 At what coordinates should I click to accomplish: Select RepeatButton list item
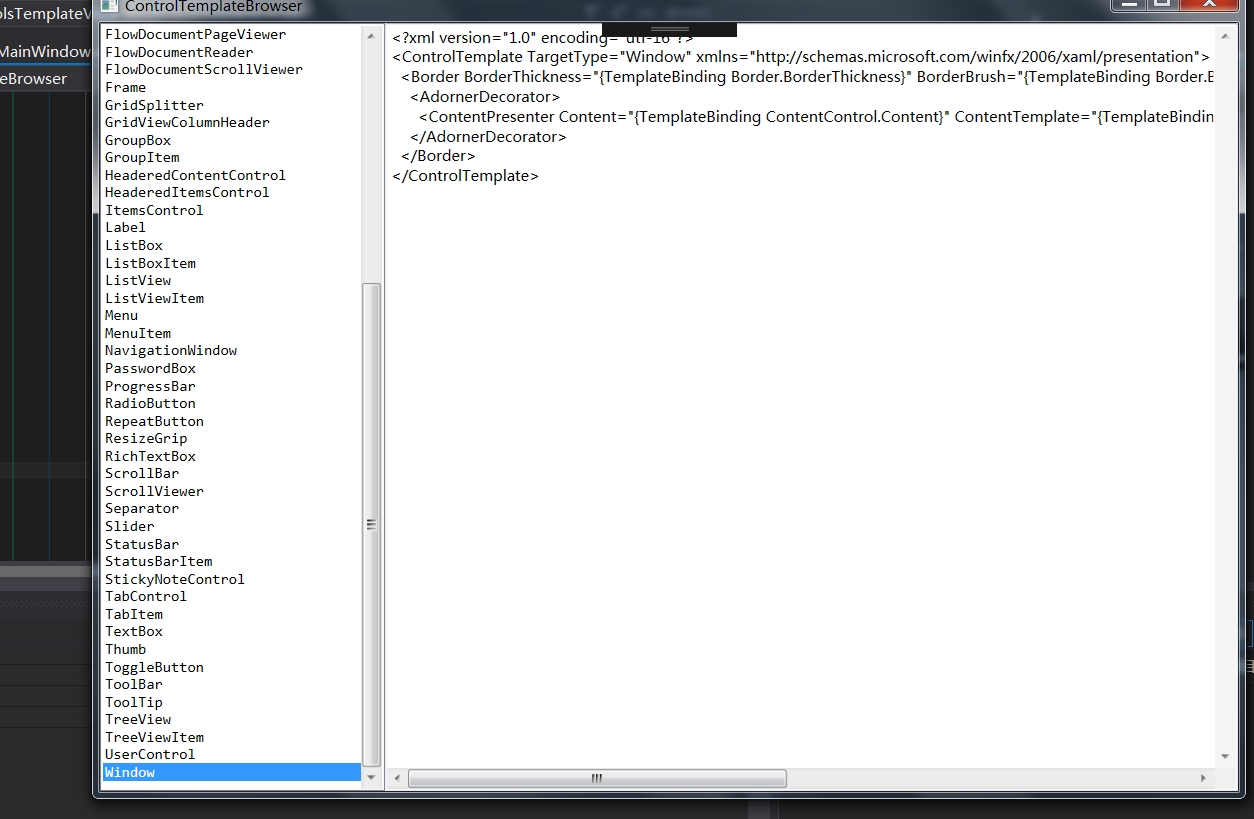[232, 421]
